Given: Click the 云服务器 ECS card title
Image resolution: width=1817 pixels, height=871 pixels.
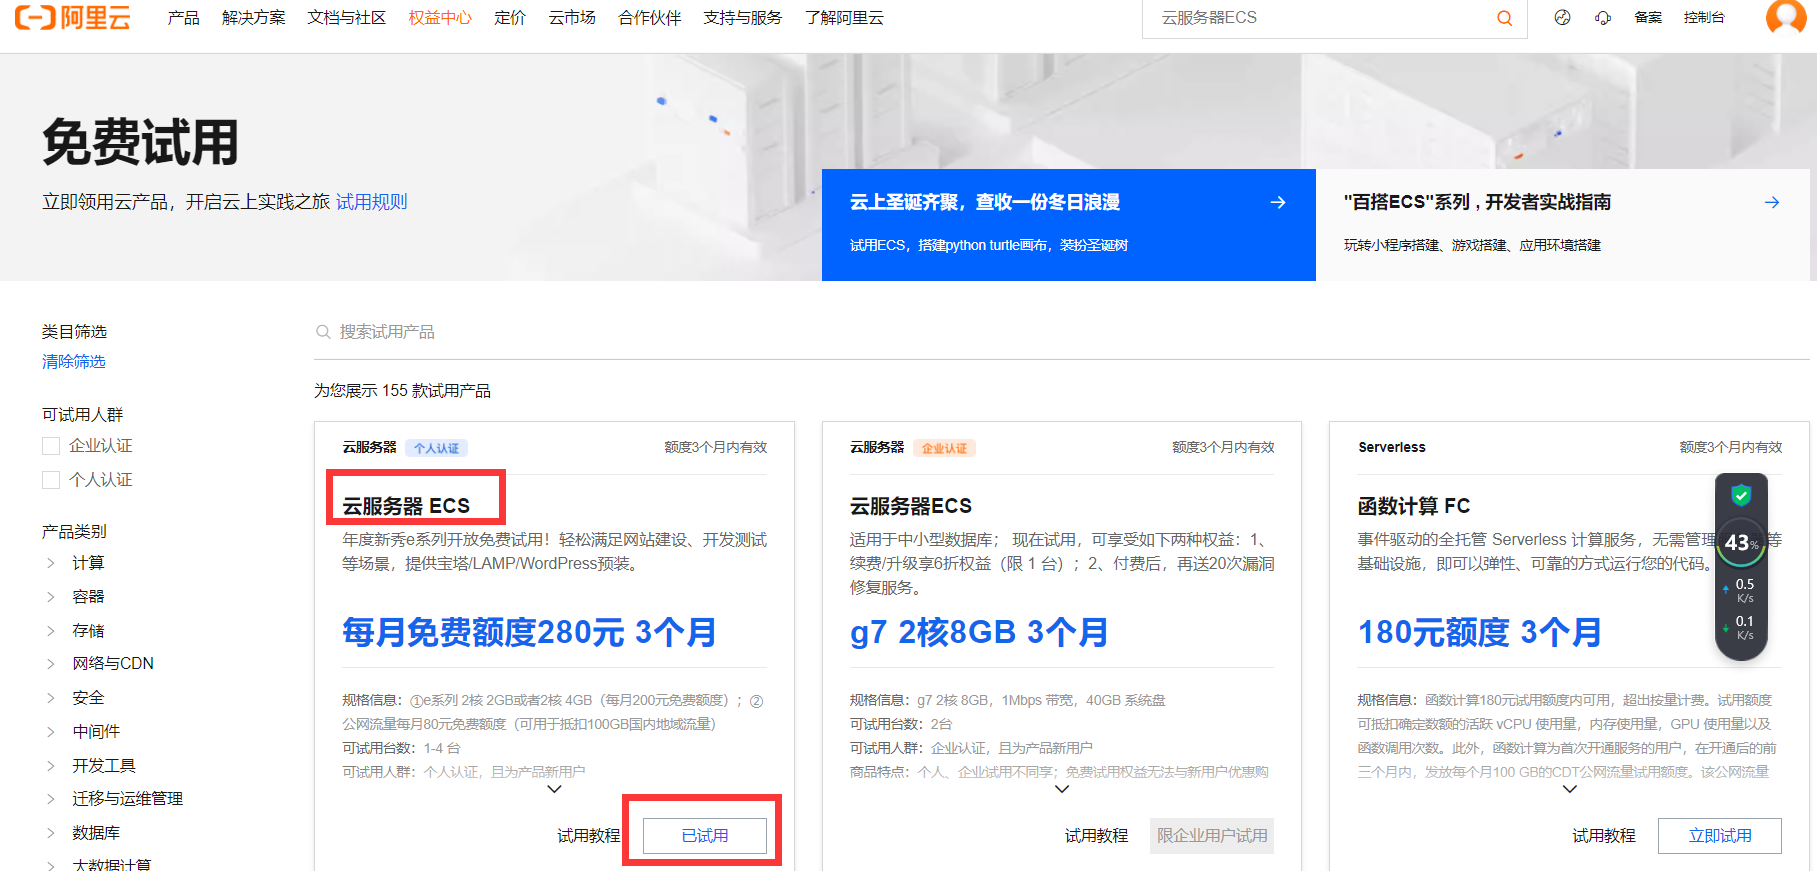Looking at the screenshot, I should (406, 506).
